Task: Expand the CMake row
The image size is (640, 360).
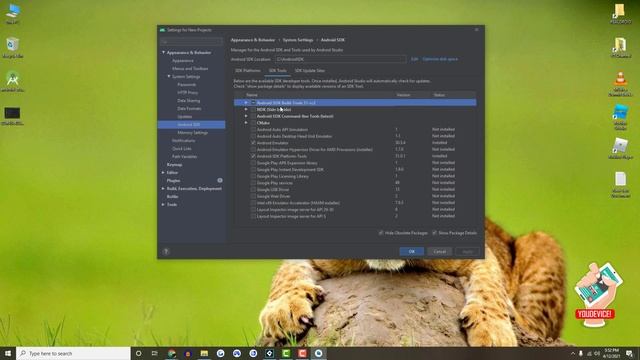Action: (246, 123)
